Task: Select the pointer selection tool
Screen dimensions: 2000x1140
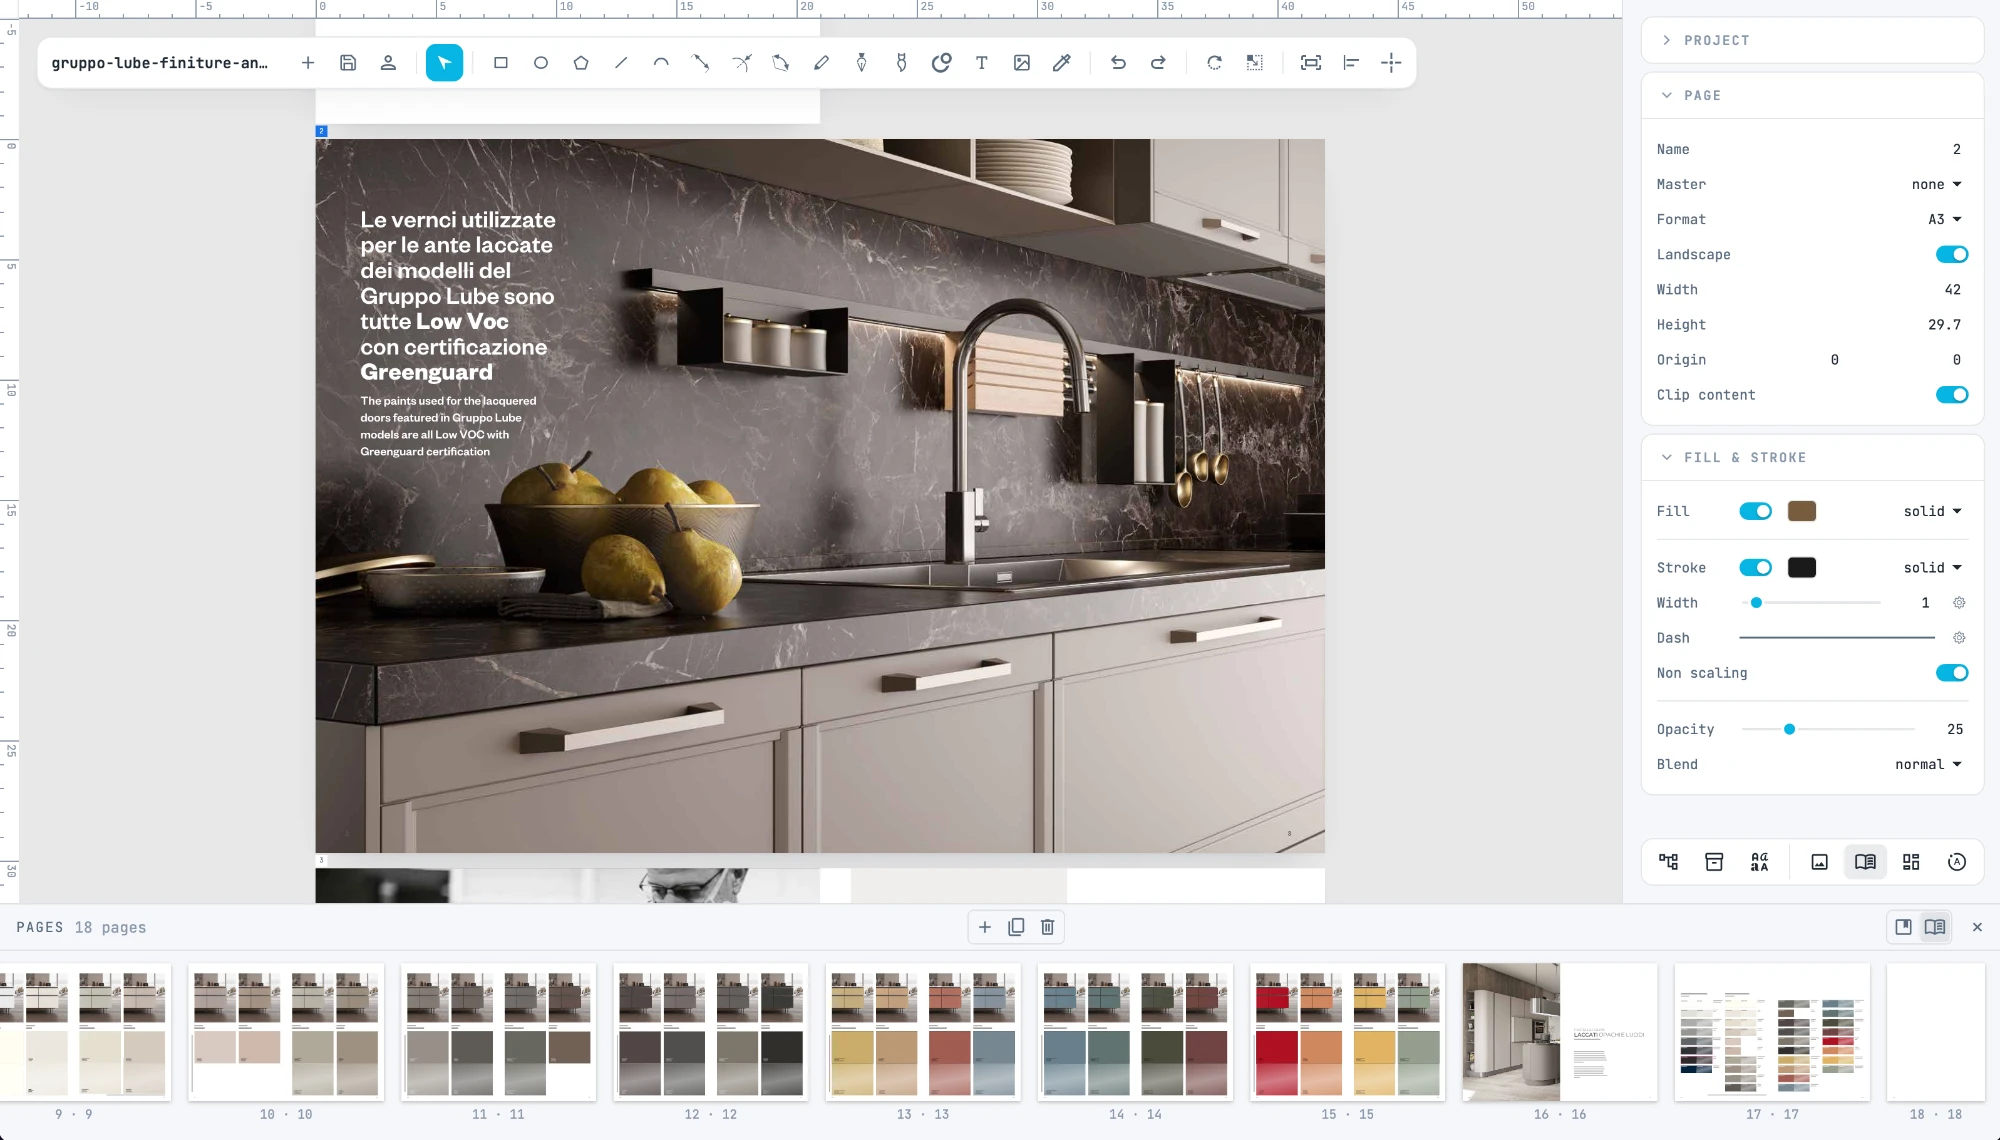Action: point(444,63)
